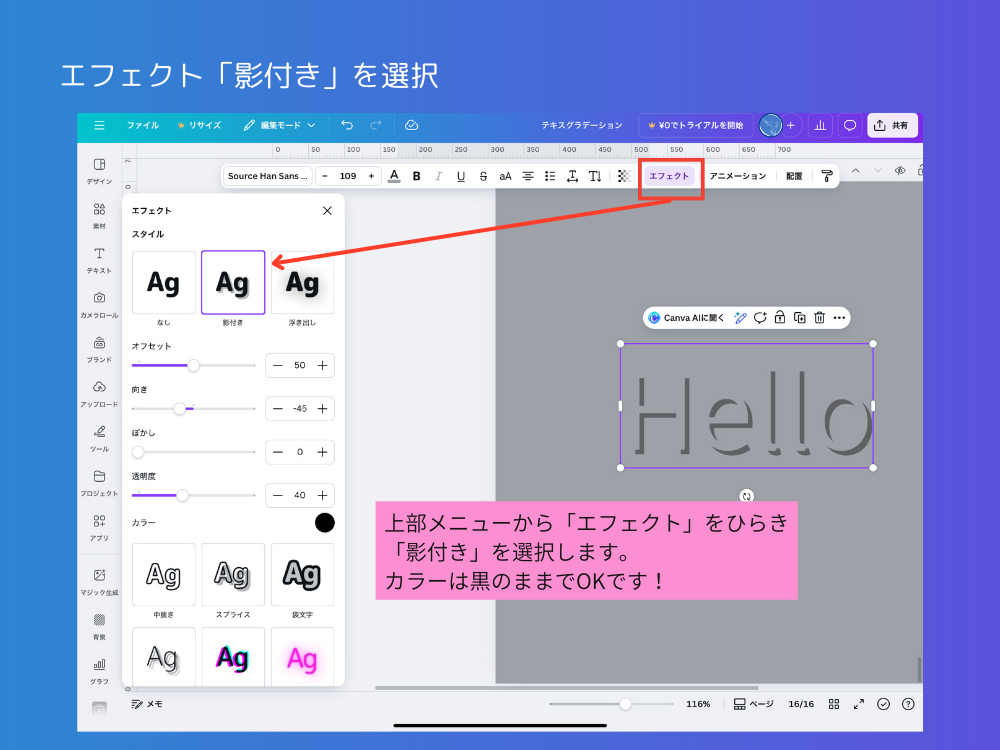Select the text color icon in the toolbar
The width and height of the screenshot is (1000, 750).
[x=393, y=176]
